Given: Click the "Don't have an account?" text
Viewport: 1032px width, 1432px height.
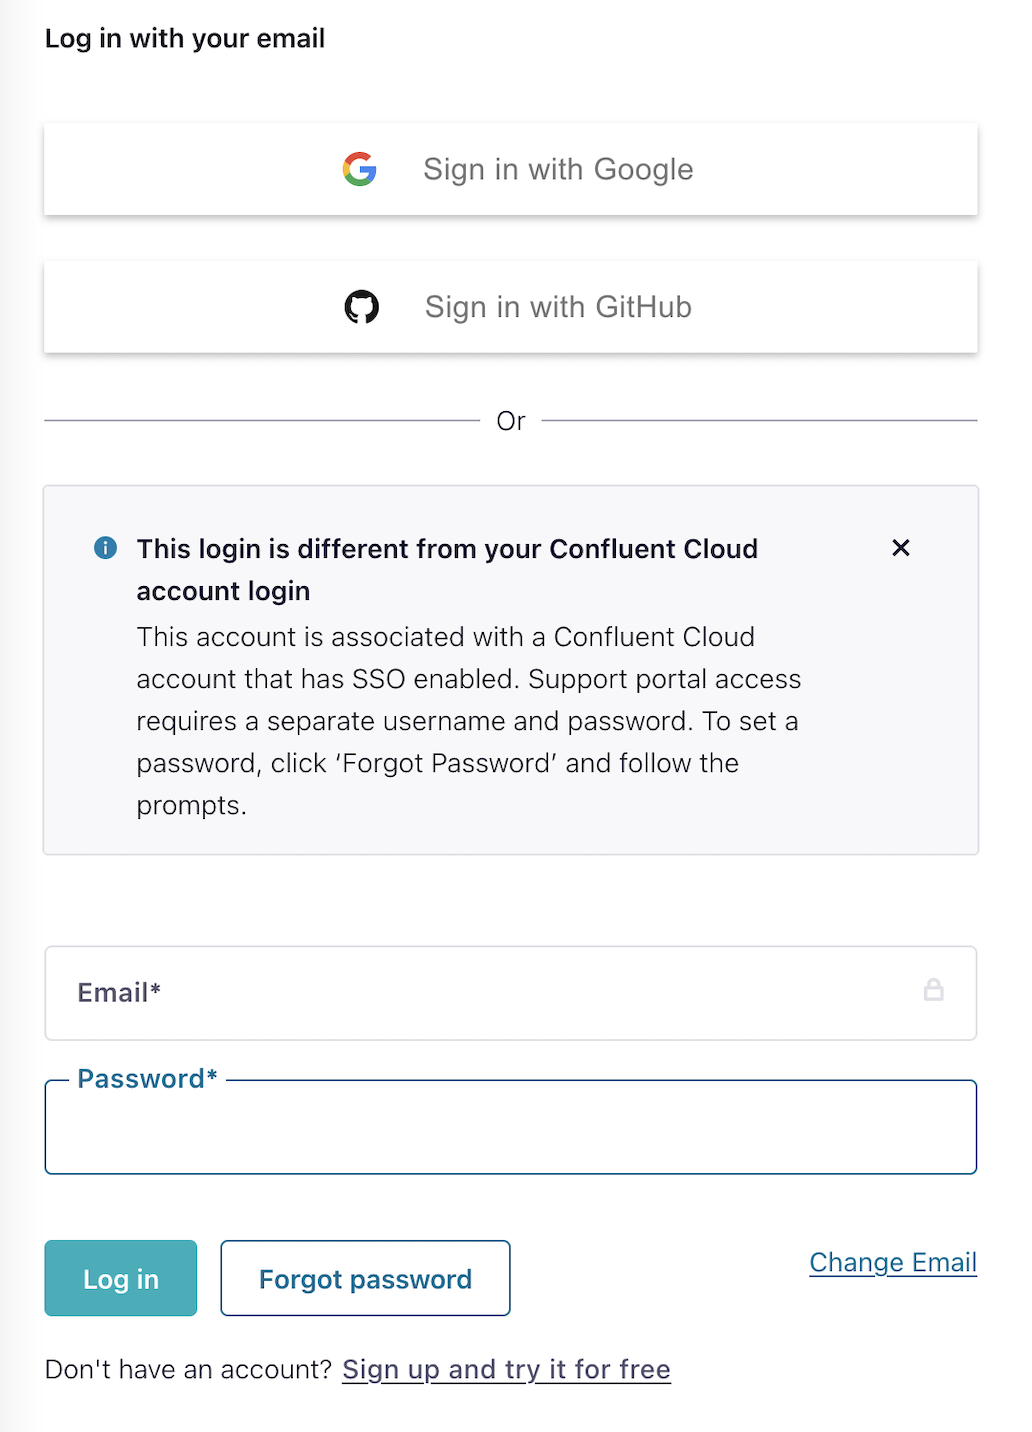Looking at the screenshot, I should (x=188, y=1369).
